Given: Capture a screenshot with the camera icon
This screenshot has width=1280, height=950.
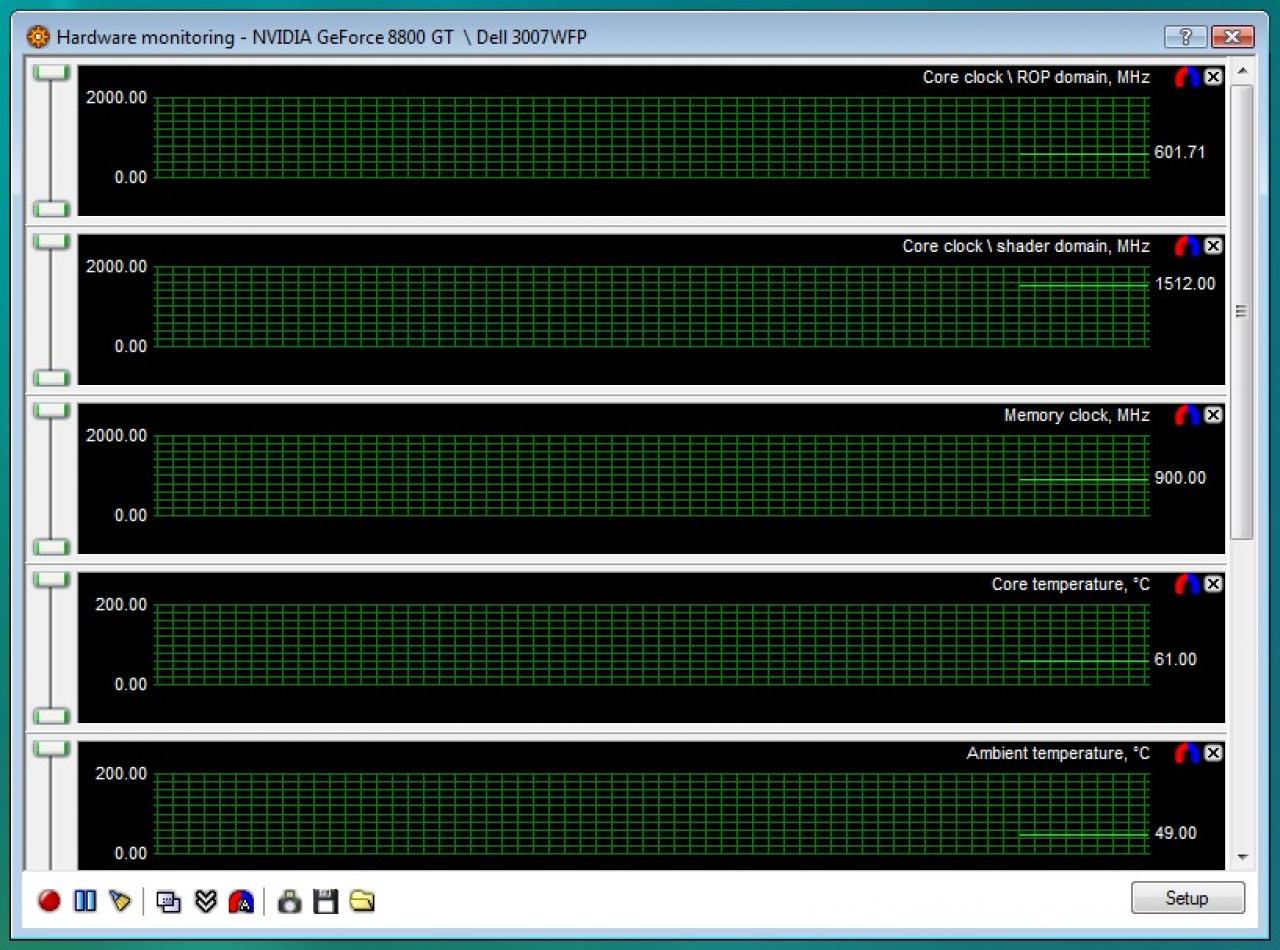Looking at the screenshot, I should coord(290,901).
